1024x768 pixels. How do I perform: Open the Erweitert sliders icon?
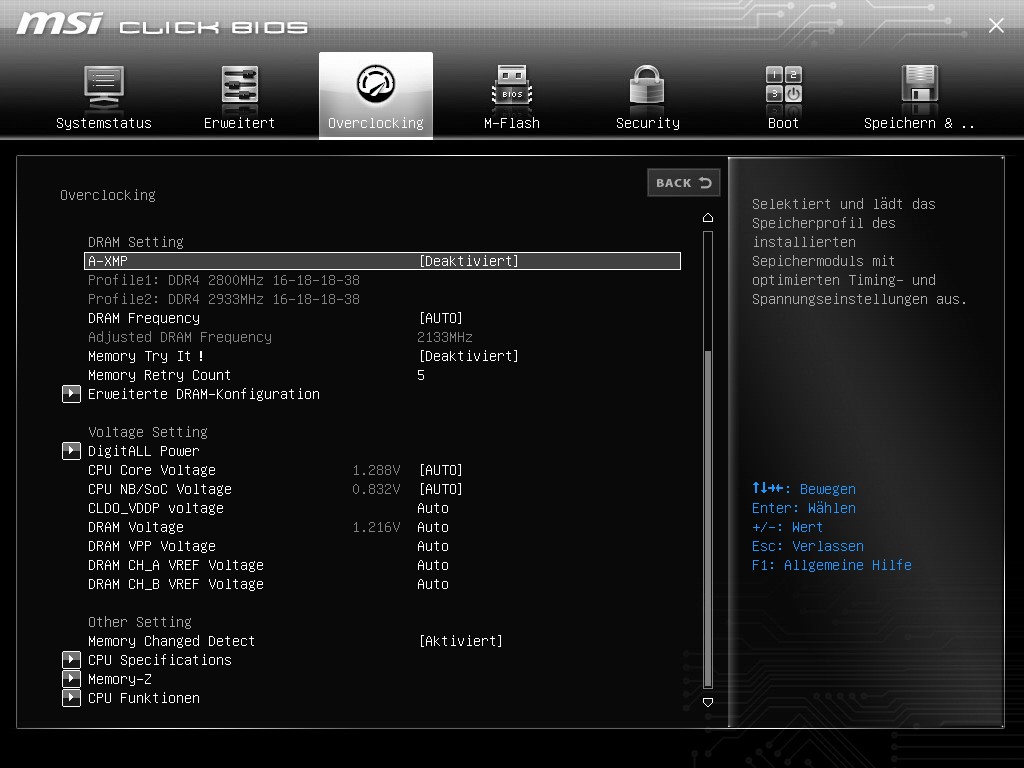[240, 85]
